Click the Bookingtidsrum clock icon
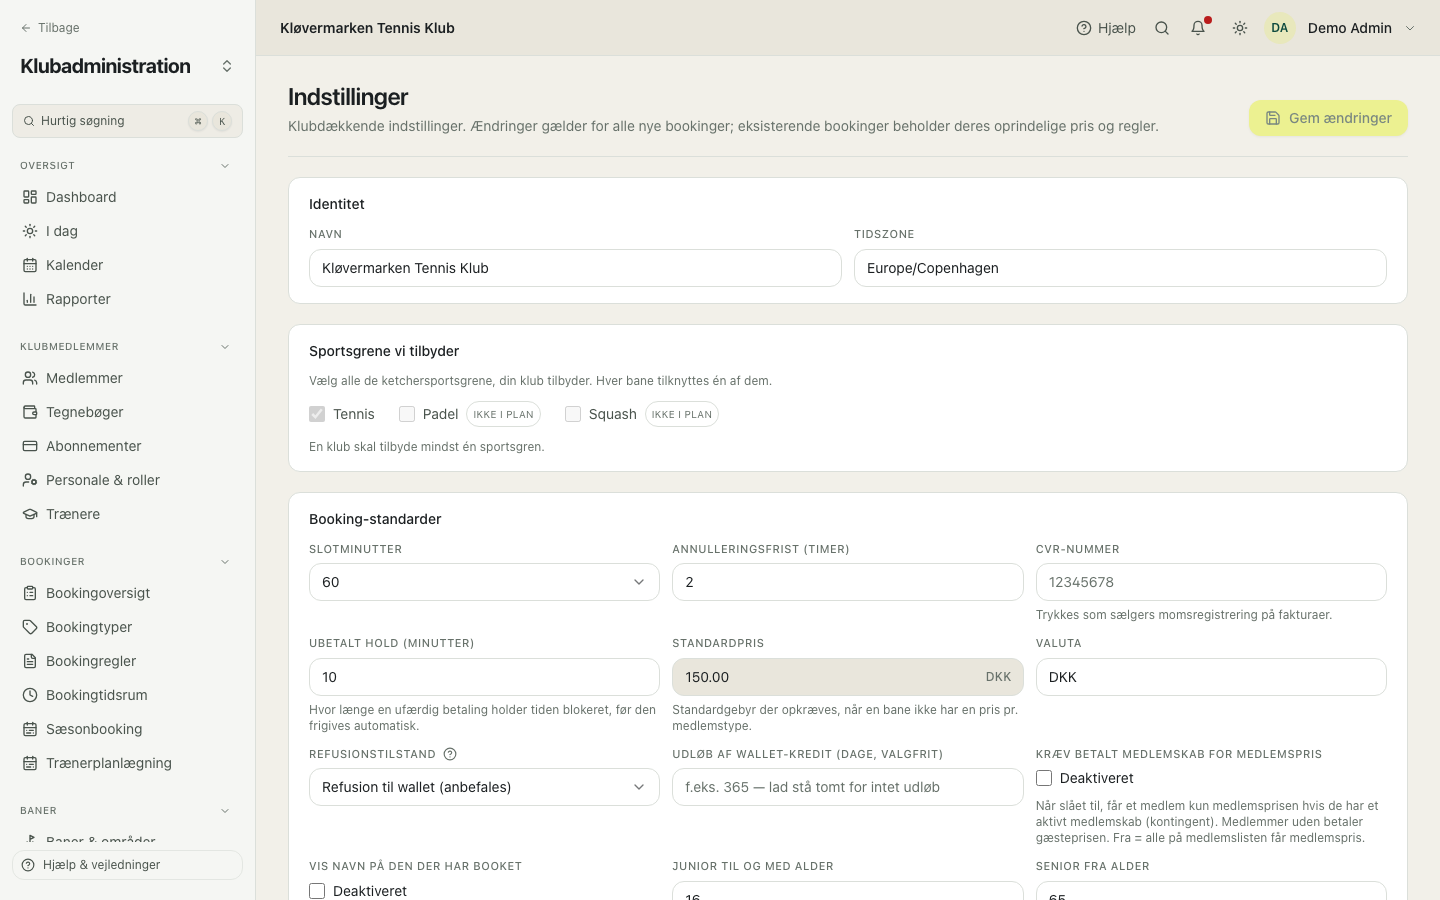Screen dimensions: 1440x900 click(30, 695)
